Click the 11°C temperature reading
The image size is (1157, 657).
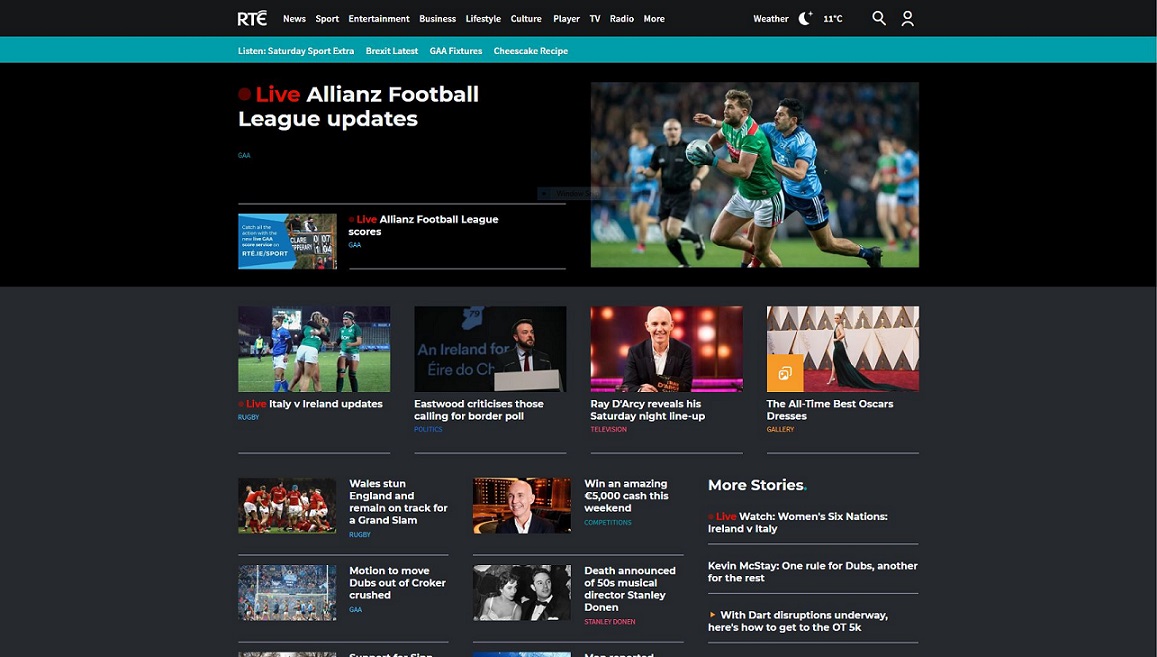click(x=833, y=19)
